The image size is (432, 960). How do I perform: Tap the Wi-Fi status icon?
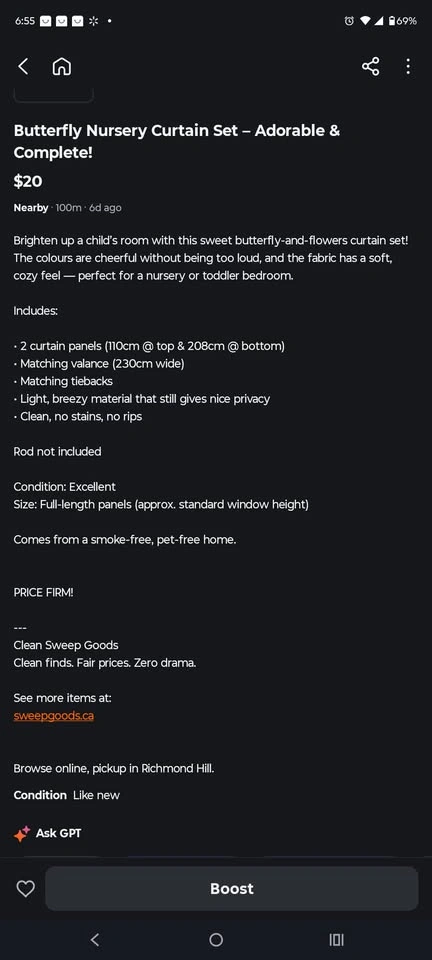pyautogui.click(x=365, y=21)
